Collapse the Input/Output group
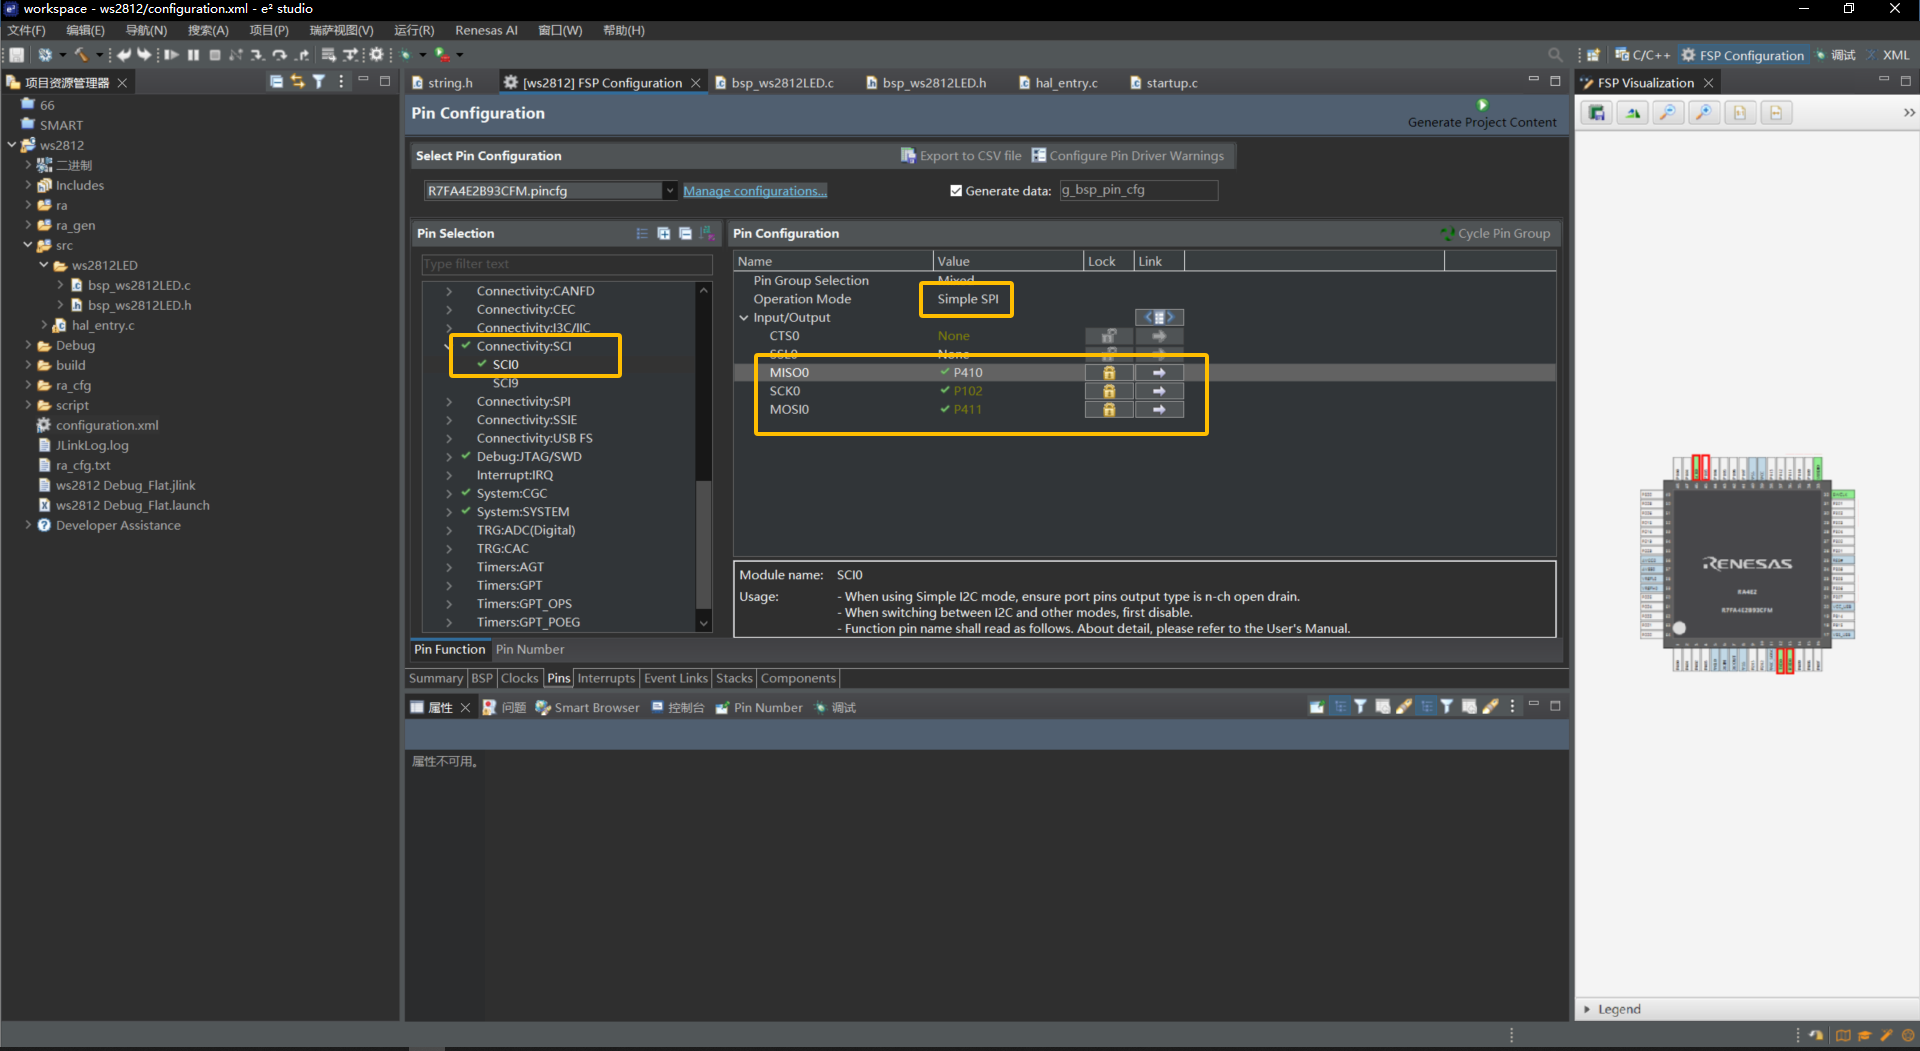This screenshot has width=1920, height=1051. (x=744, y=317)
